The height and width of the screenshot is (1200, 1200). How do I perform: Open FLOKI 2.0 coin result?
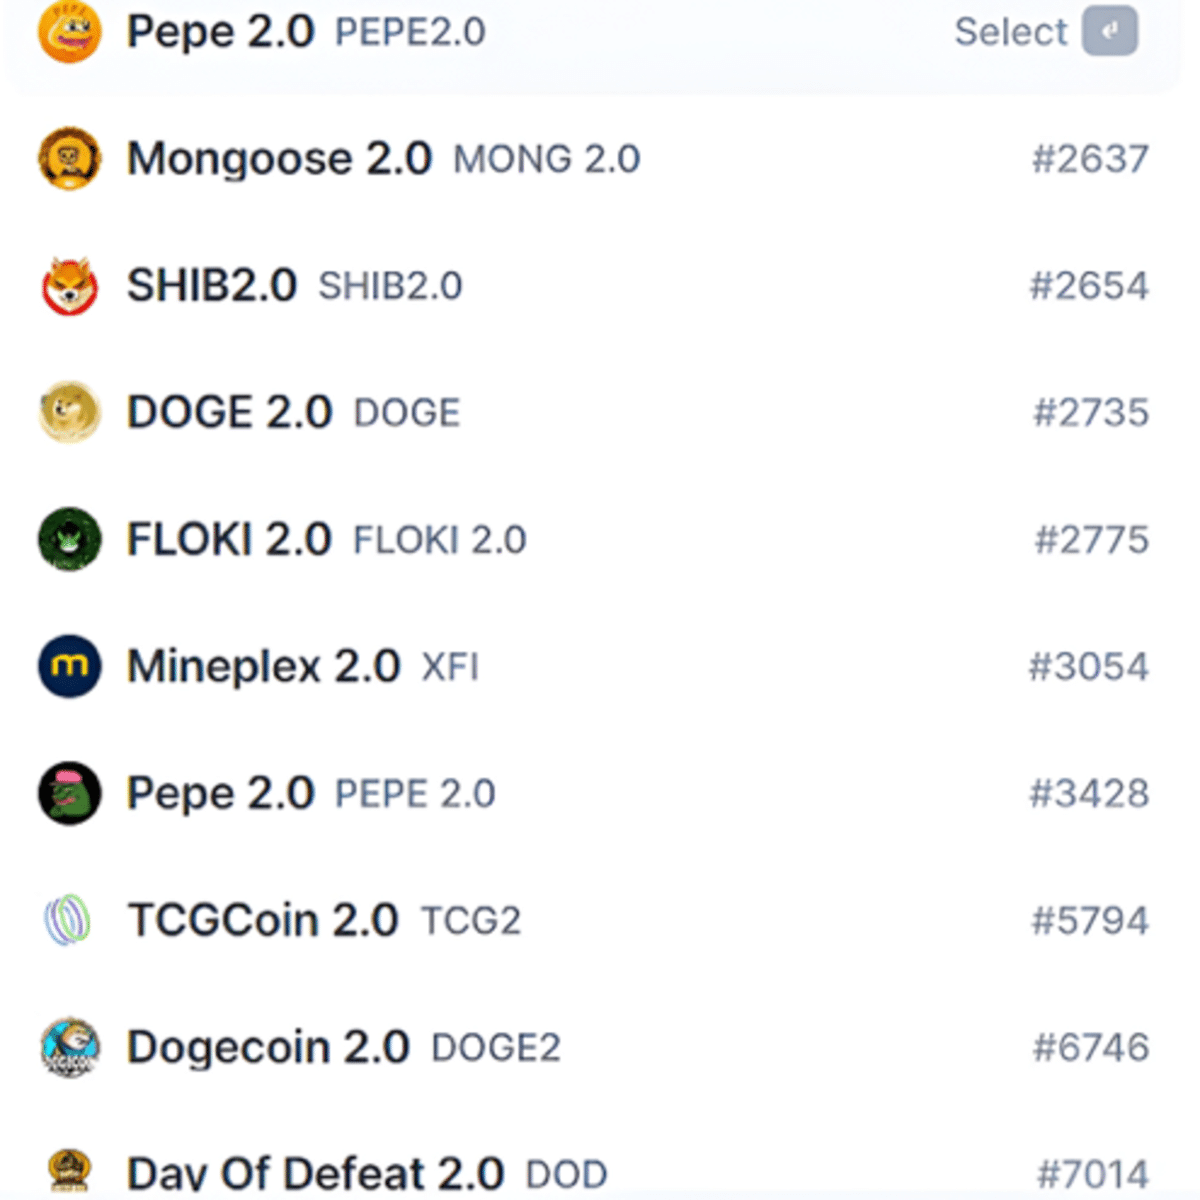(229, 540)
